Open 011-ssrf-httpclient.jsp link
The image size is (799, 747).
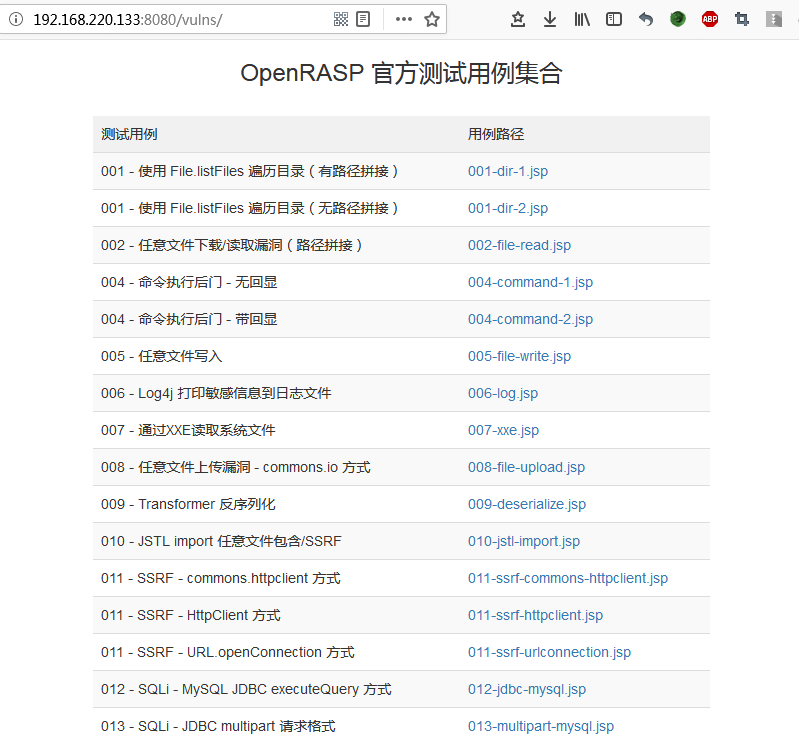click(535, 616)
